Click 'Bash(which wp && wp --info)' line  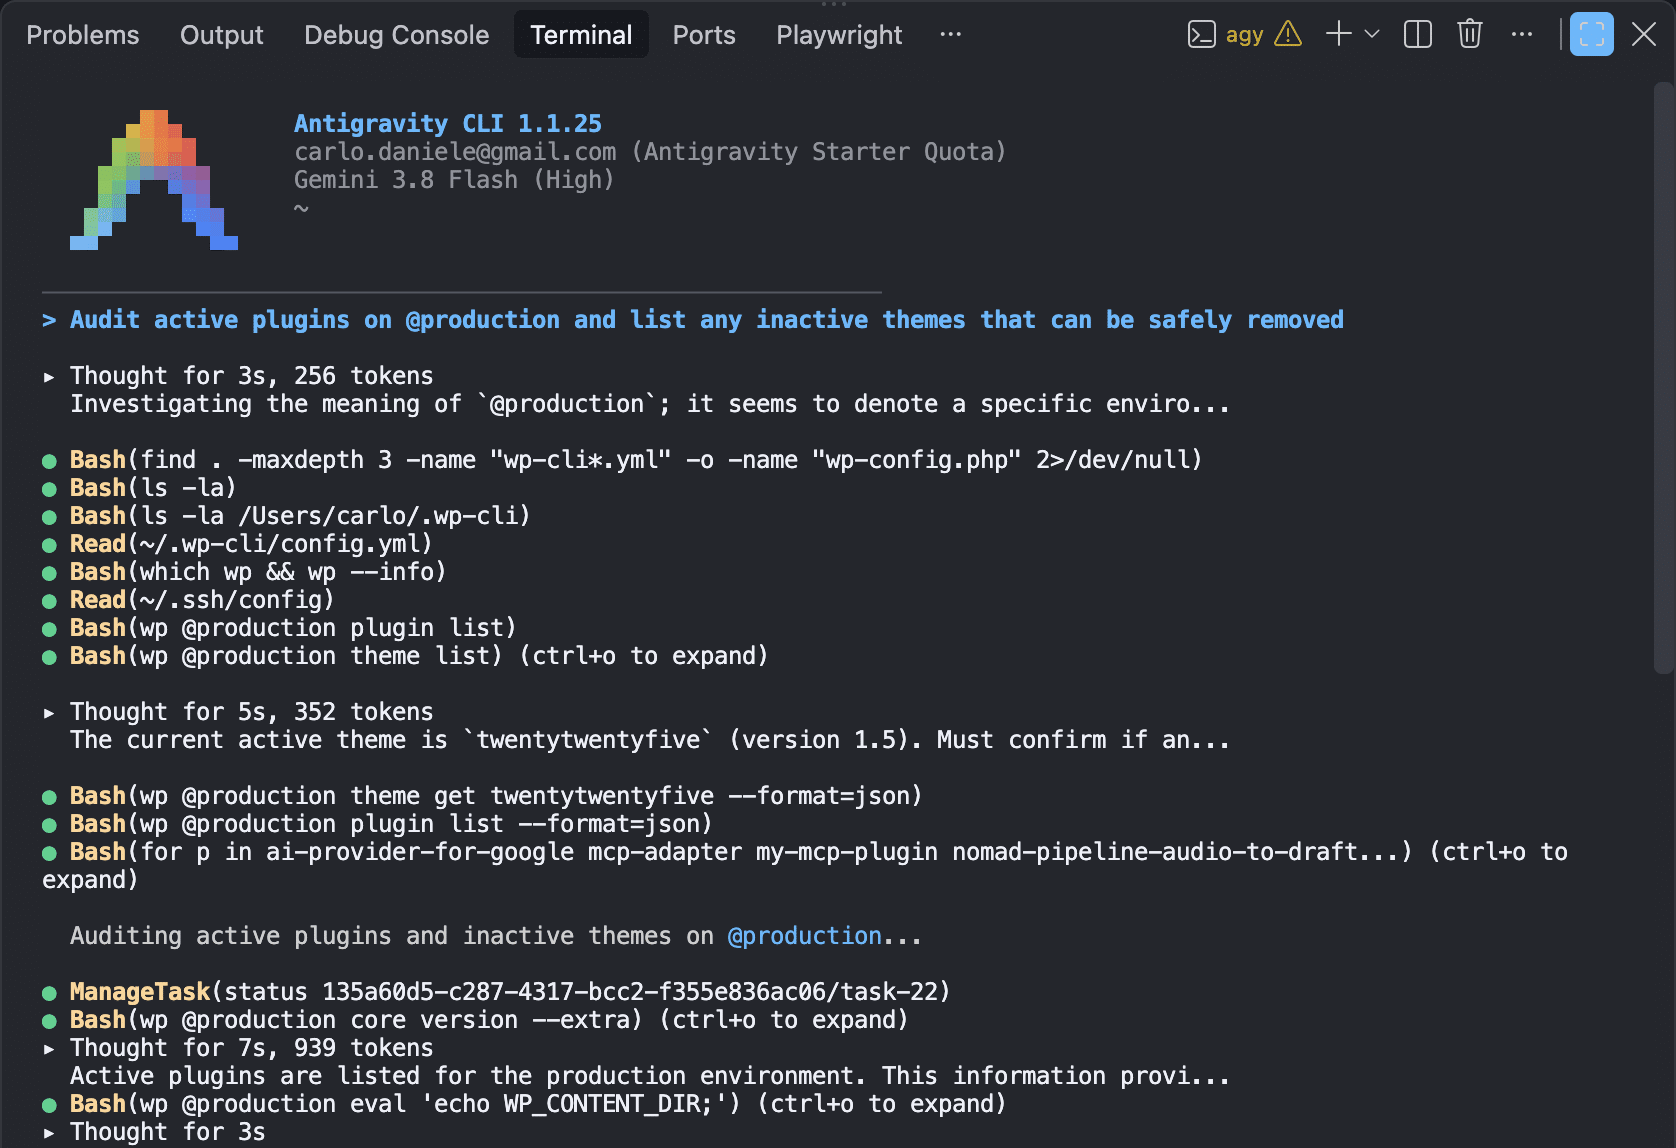pyautogui.click(x=244, y=572)
